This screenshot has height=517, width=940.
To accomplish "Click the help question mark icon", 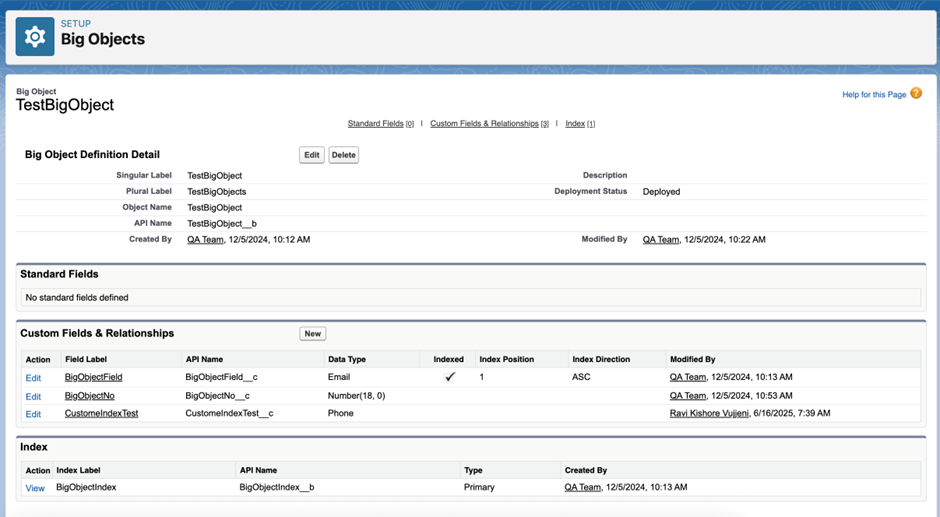I will pyautogui.click(x=916, y=94).
